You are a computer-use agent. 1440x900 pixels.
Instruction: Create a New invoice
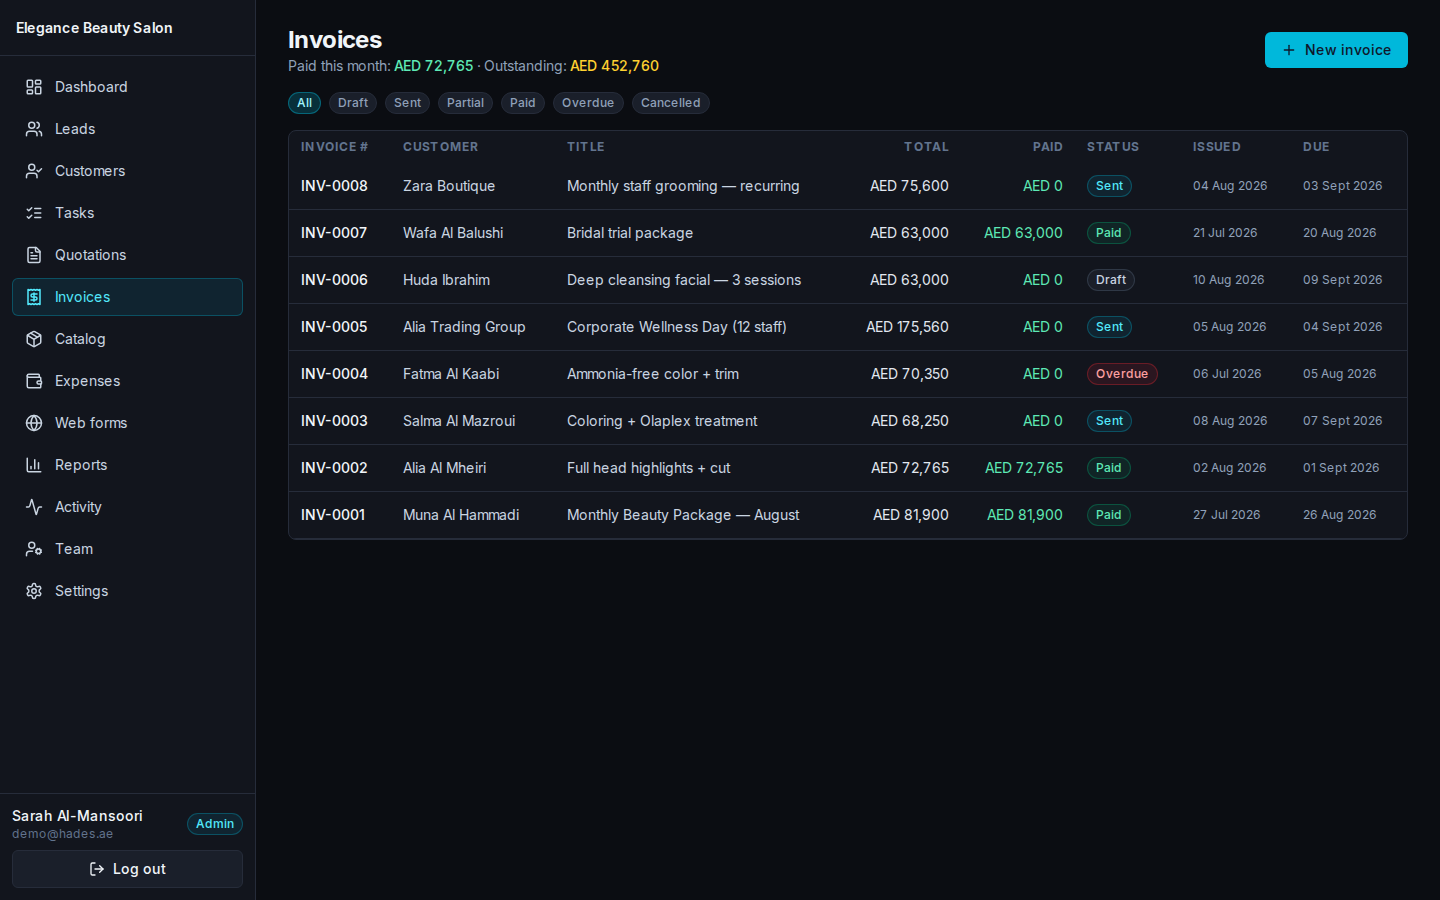tap(1336, 50)
